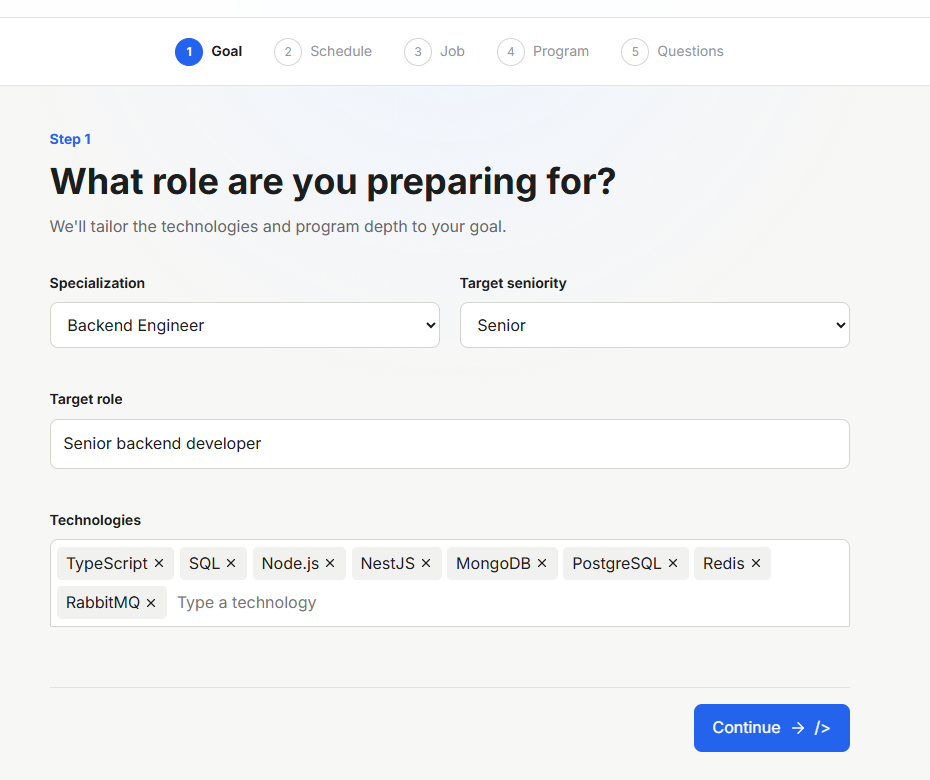The width and height of the screenshot is (930, 780).
Task: Click the step 3 circle number
Action: [x=418, y=52]
